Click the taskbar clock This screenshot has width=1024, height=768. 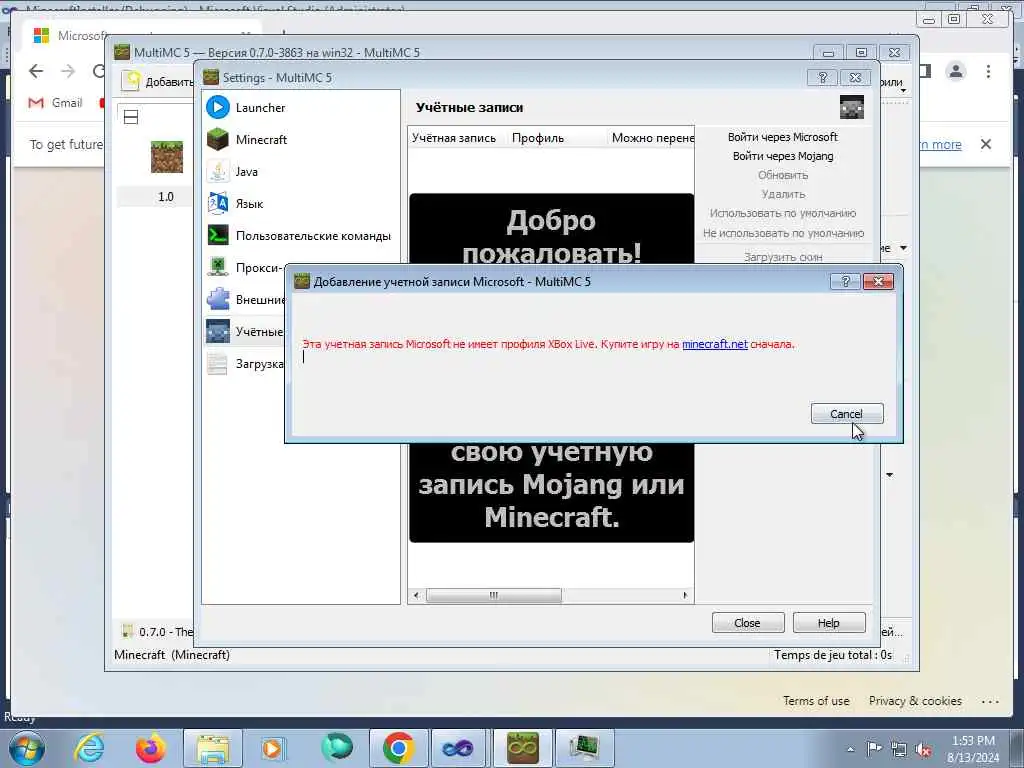973,748
